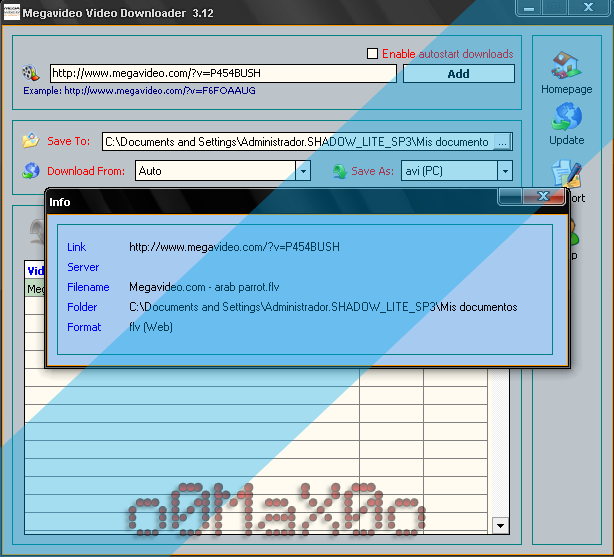Click the download list scrollbar down arrow

click(x=500, y=525)
